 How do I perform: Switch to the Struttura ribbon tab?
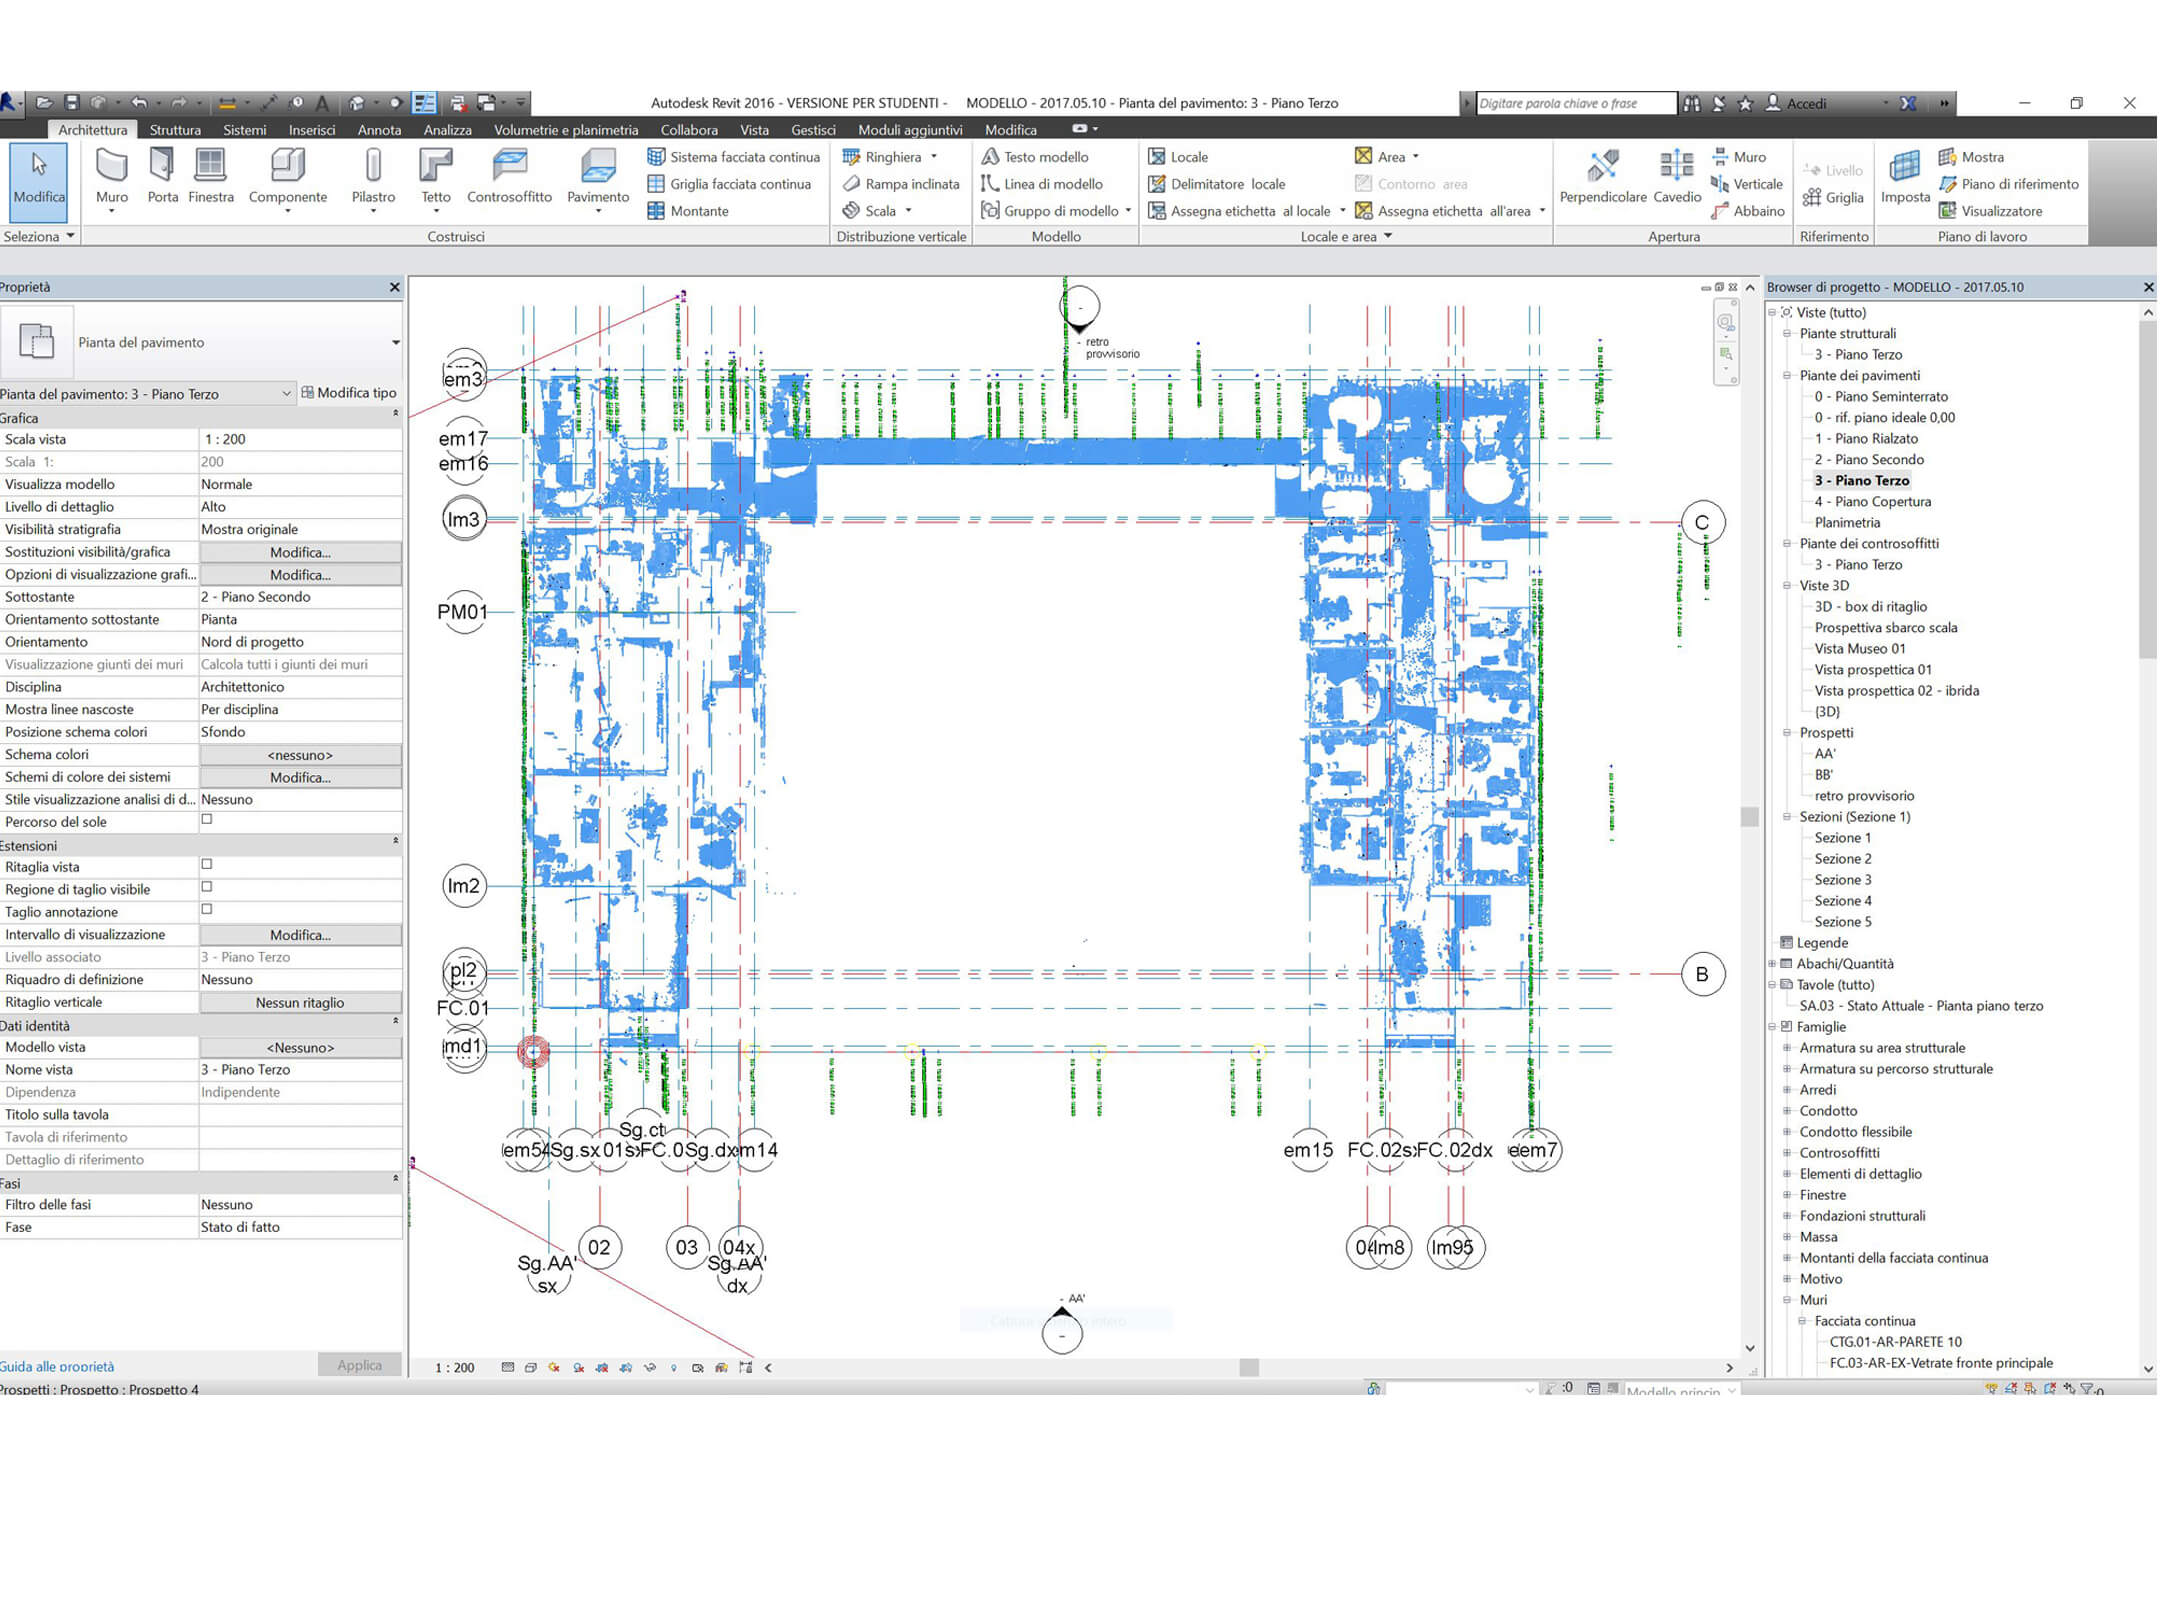[x=175, y=130]
